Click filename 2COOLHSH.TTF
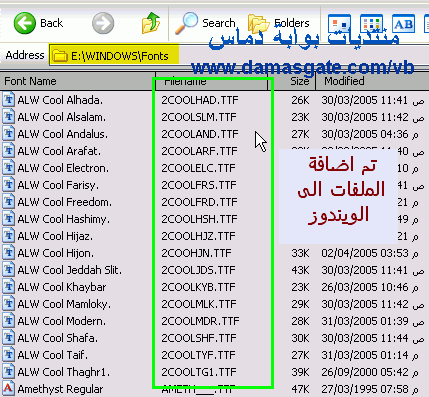The width and height of the screenshot is (429, 397). pyautogui.click(x=199, y=219)
